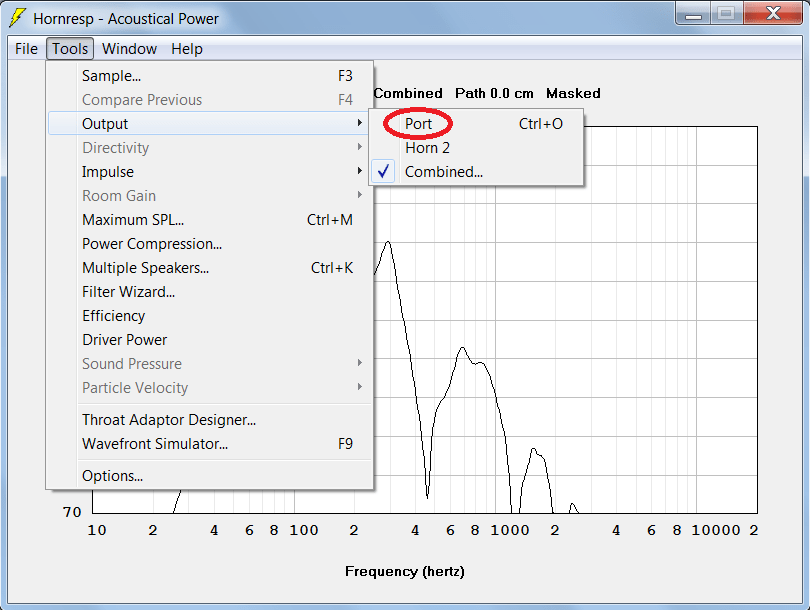This screenshot has width=810, height=610.
Task: Choose Sample... from the Tools menu
Action: pyautogui.click(x=210, y=76)
